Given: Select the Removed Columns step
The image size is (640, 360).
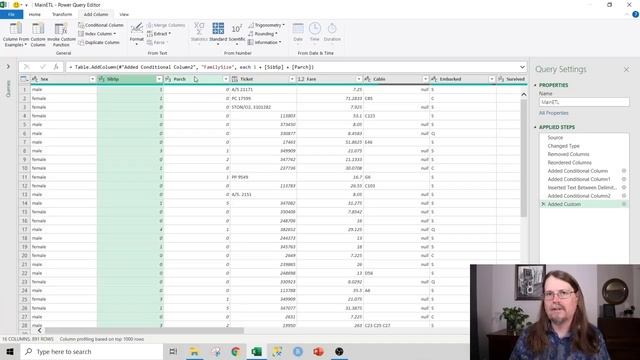Looking at the screenshot, I should [568, 154].
